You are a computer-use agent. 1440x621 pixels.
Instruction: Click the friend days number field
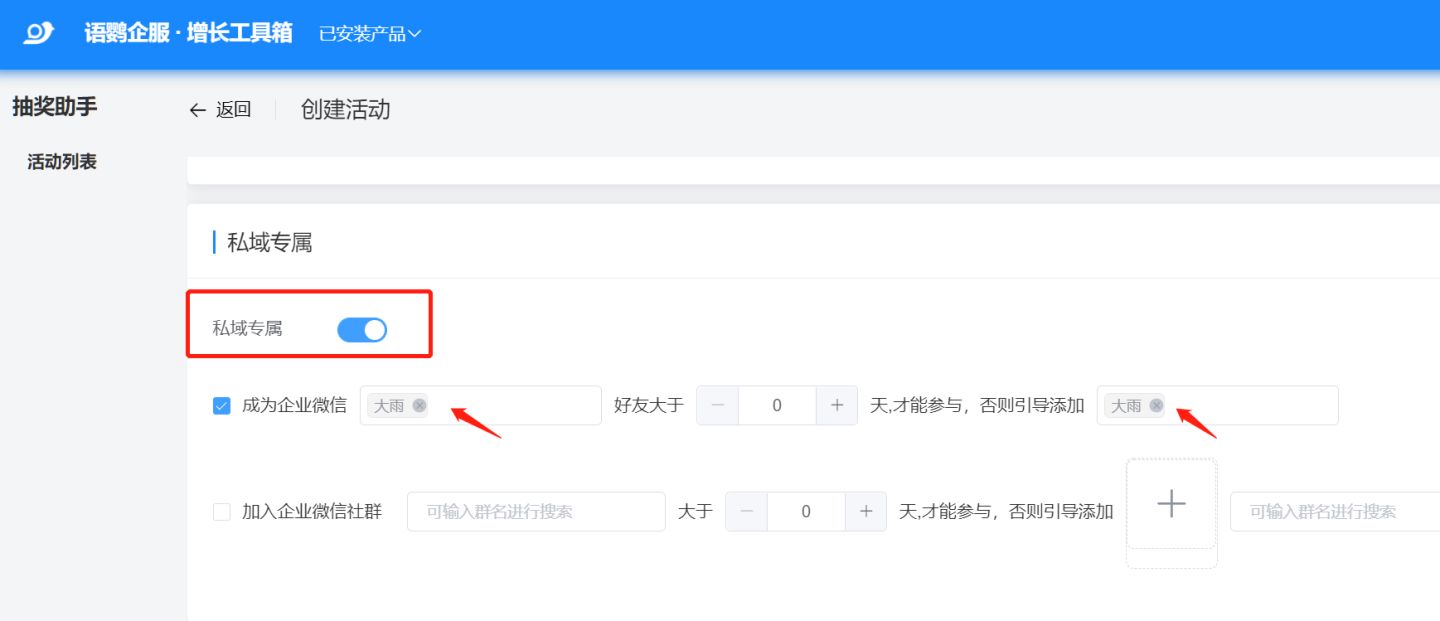[x=777, y=405]
